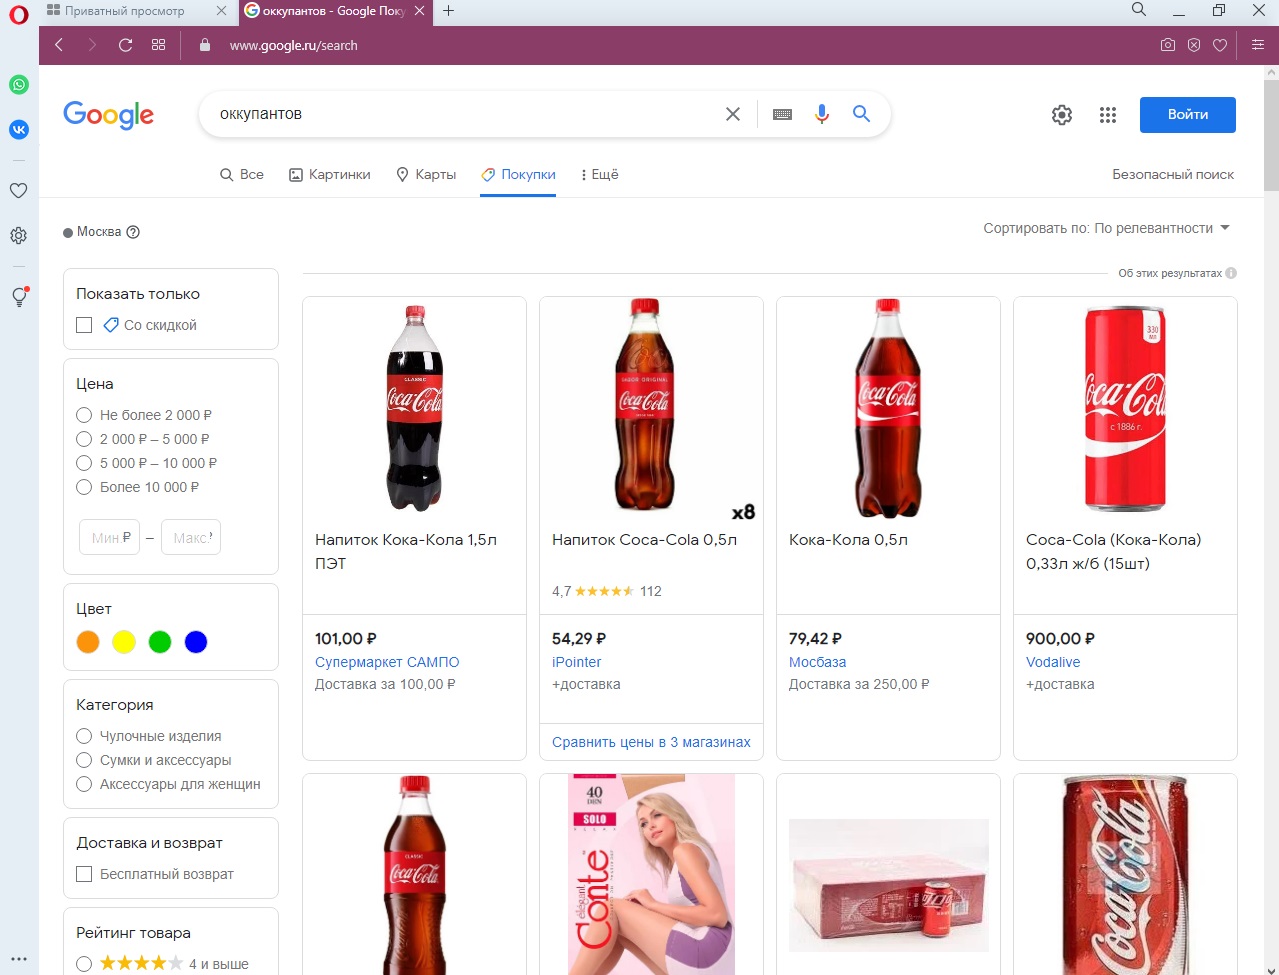Image resolution: width=1279 pixels, height=975 pixels.
Task: Select price 'Более 10 000 ₽'
Action: [84, 487]
